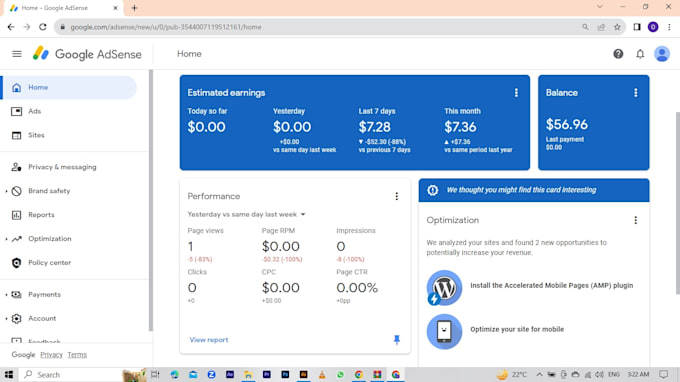Image resolution: width=680 pixels, height=382 pixels.
Task: Click the Reports chart icon
Action: tap(16, 215)
